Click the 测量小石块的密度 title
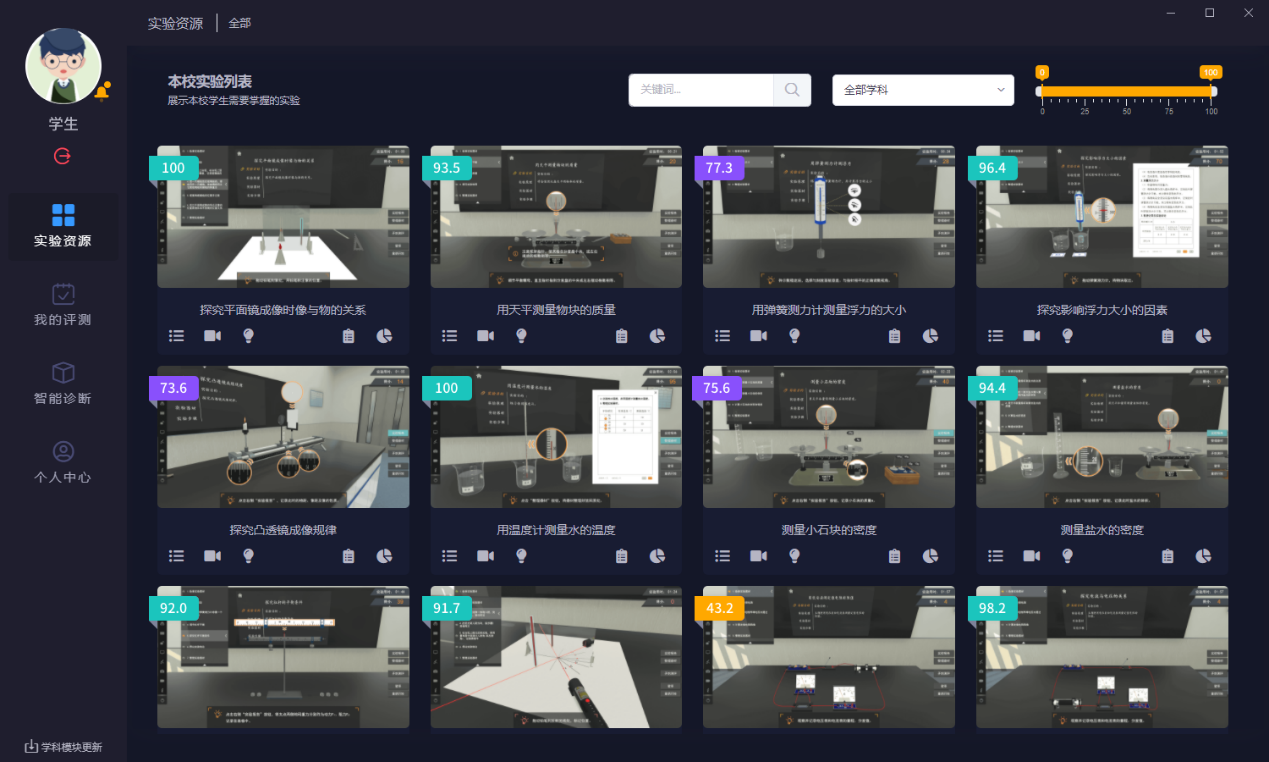The height and width of the screenshot is (762, 1269). tap(829, 530)
